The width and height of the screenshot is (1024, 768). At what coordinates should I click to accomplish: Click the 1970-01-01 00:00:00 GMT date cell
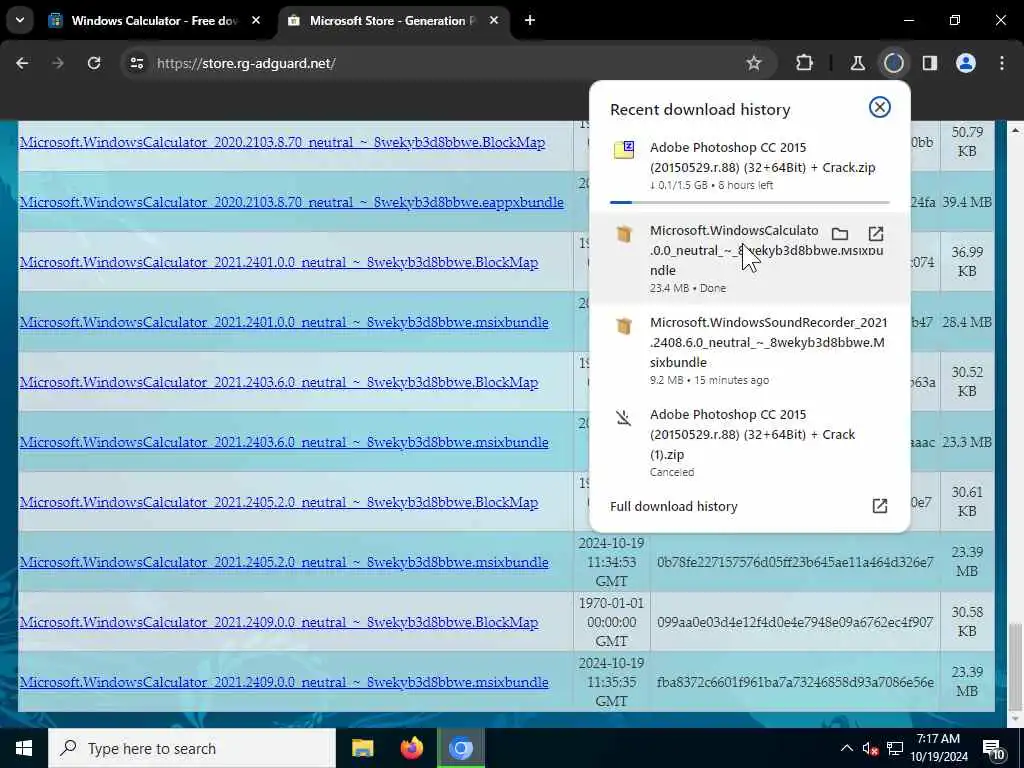[611, 622]
